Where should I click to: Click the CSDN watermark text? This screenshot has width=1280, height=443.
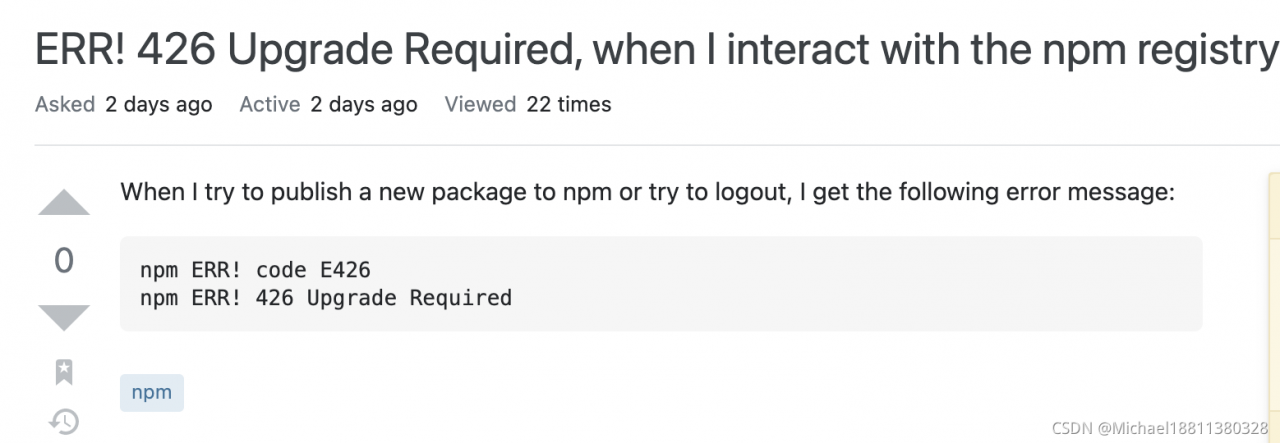click(1074, 427)
